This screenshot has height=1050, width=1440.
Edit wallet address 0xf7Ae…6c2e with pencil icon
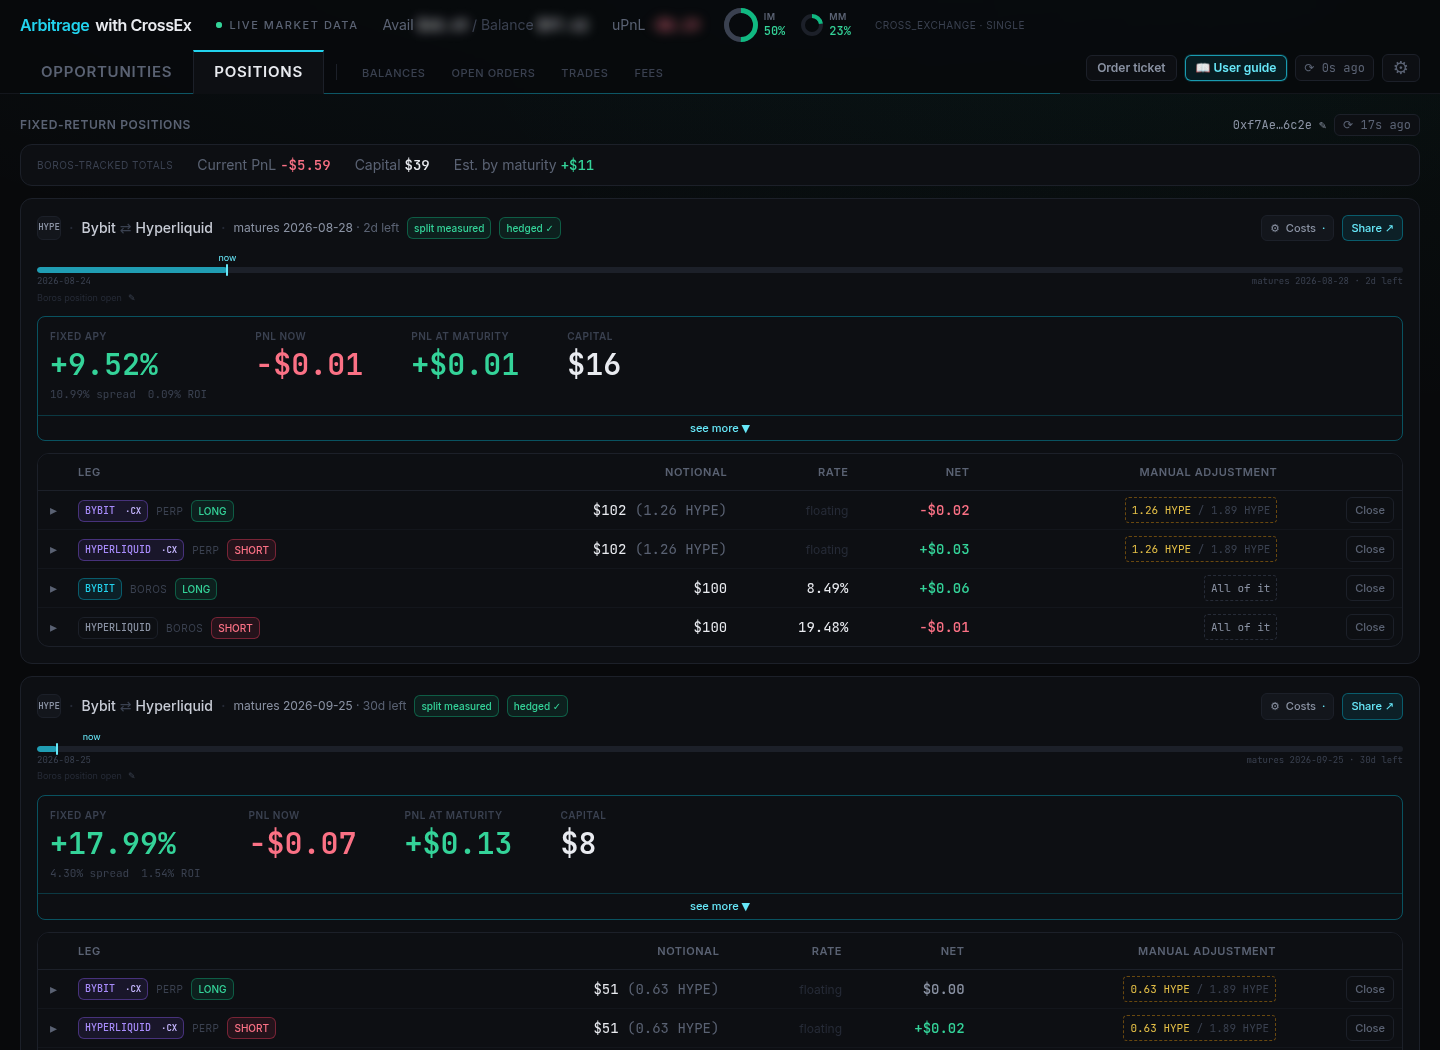point(1323,125)
